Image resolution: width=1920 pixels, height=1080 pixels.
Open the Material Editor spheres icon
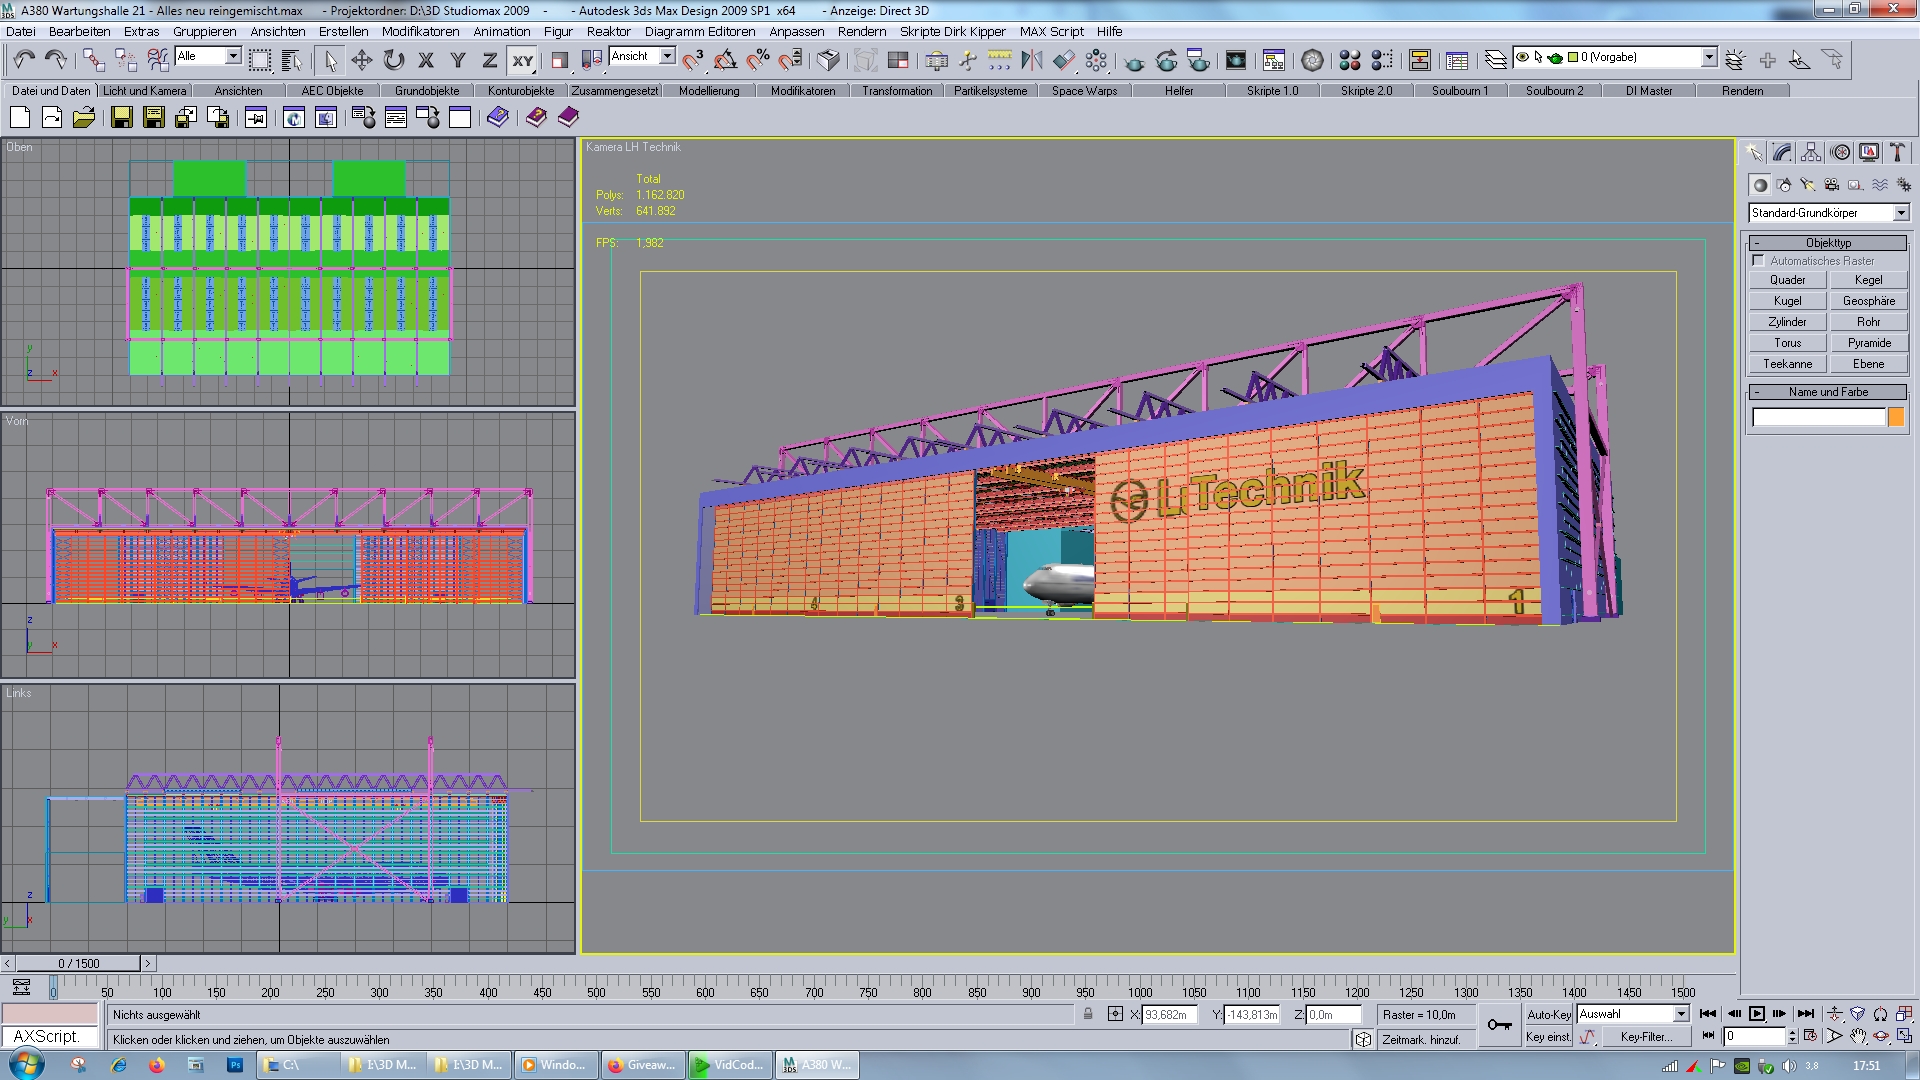point(1349,60)
